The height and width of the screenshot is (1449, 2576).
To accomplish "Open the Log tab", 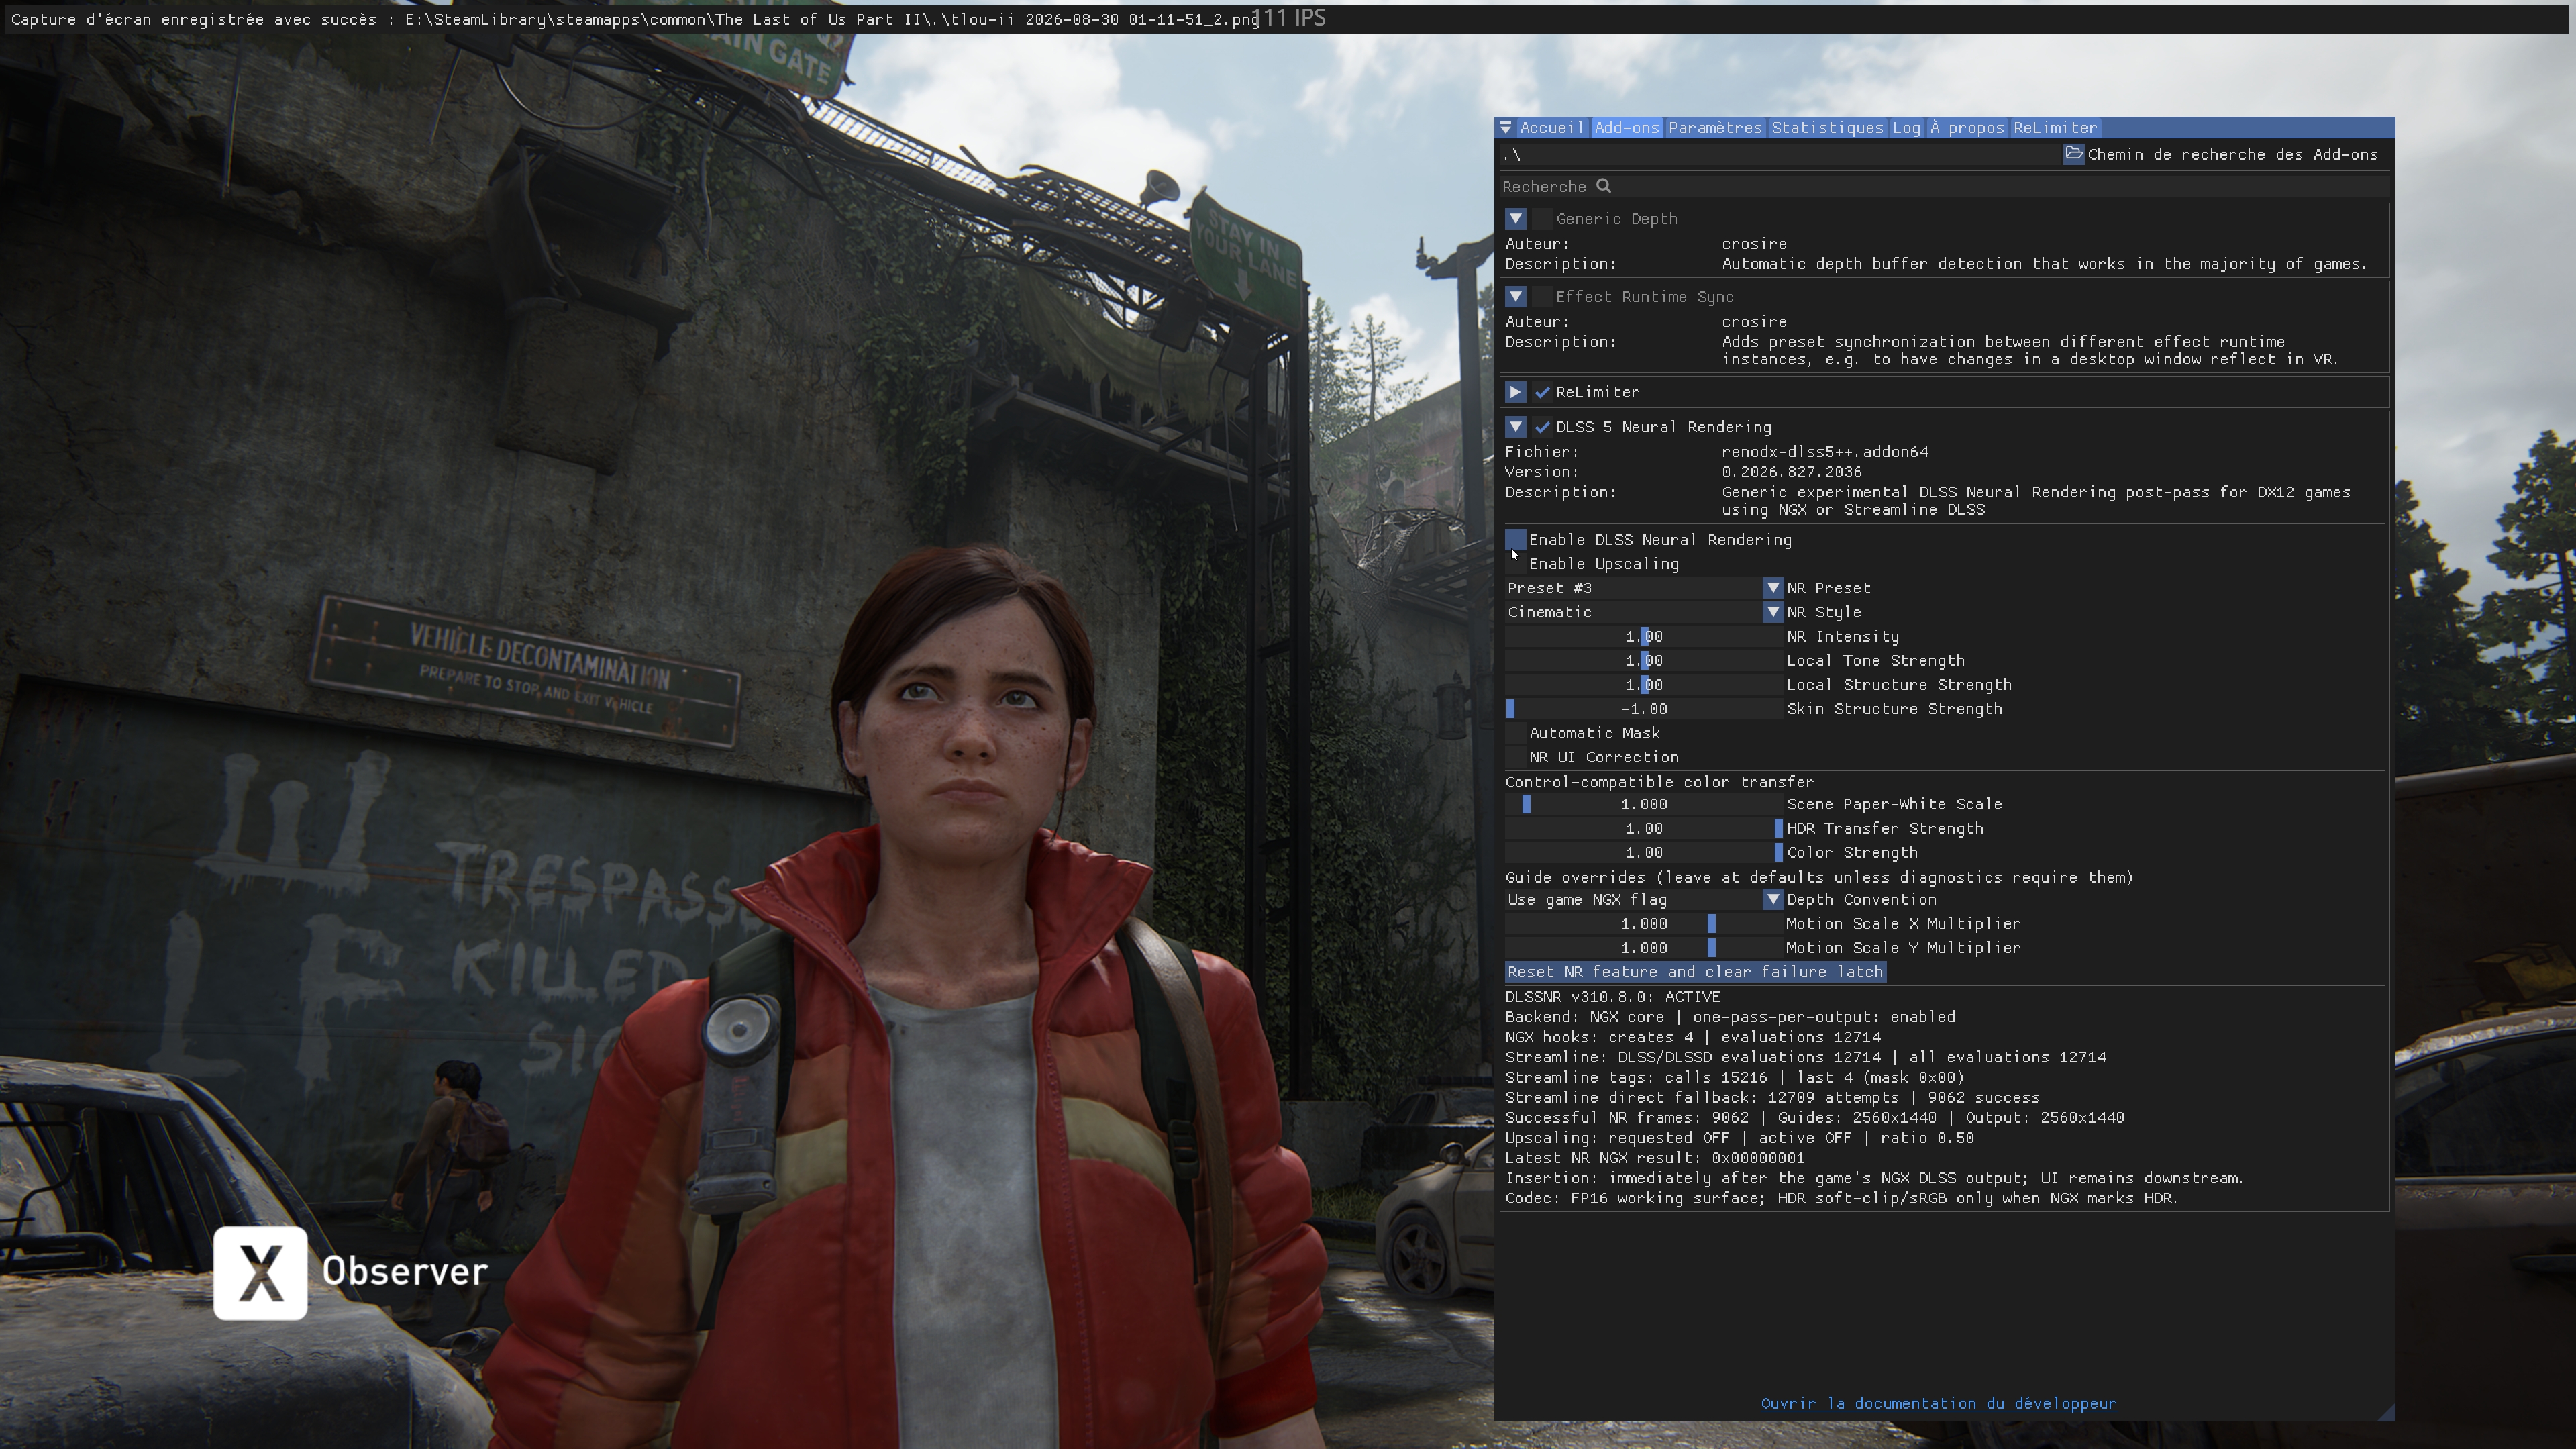I will click(x=1906, y=128).
